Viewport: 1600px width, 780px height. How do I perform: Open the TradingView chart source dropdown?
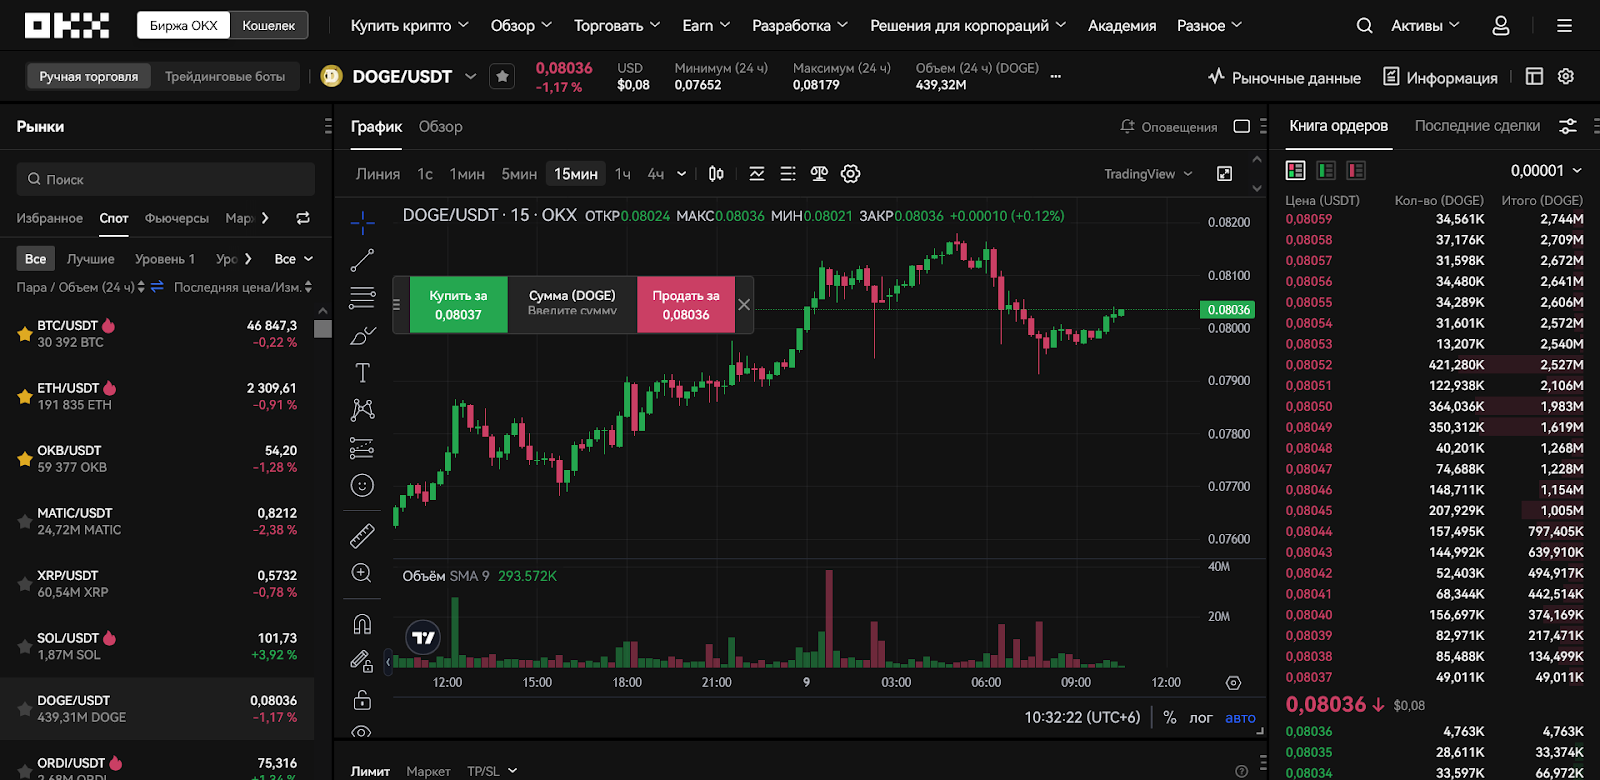point(1148,174)
